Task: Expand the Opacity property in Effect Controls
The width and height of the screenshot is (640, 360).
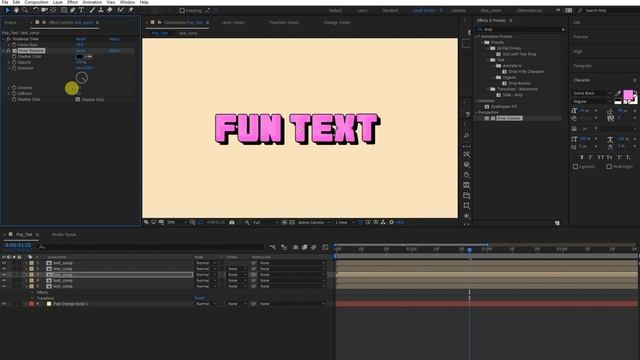Action: pos(9,62)
